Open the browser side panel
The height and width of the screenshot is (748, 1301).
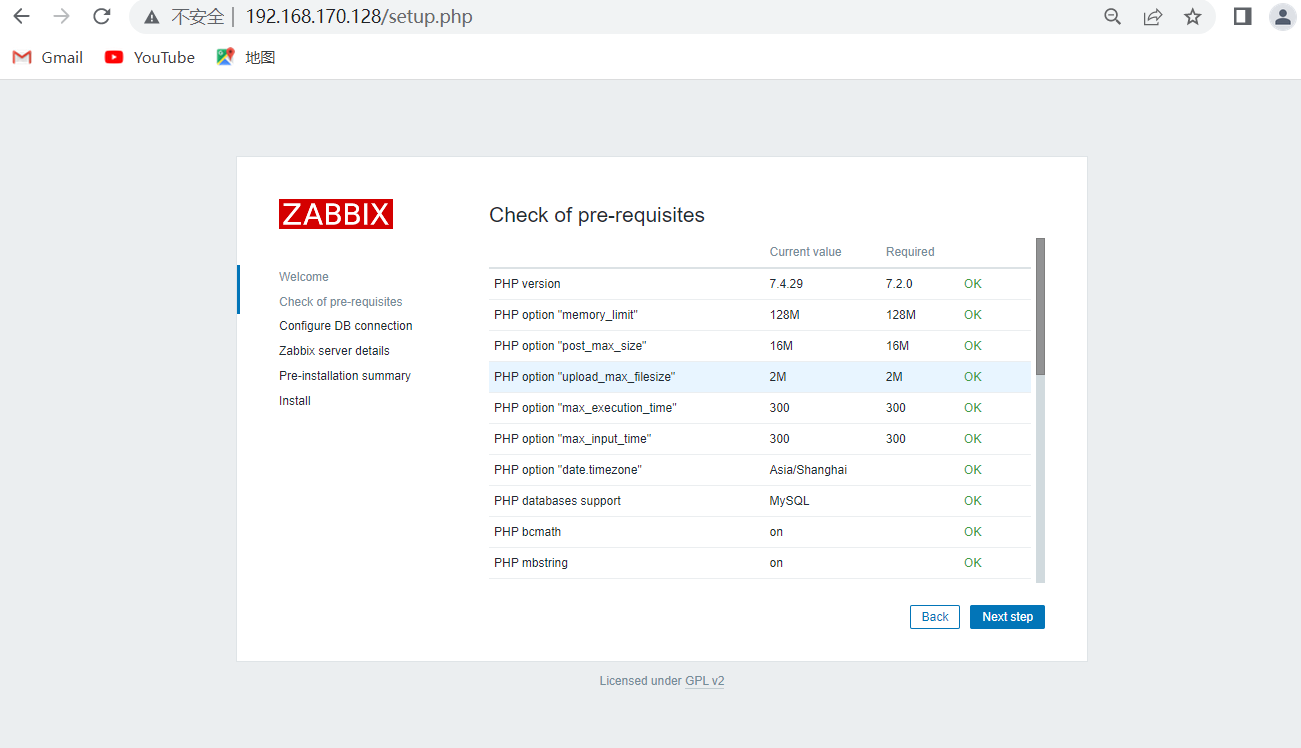pos(1243,17)
